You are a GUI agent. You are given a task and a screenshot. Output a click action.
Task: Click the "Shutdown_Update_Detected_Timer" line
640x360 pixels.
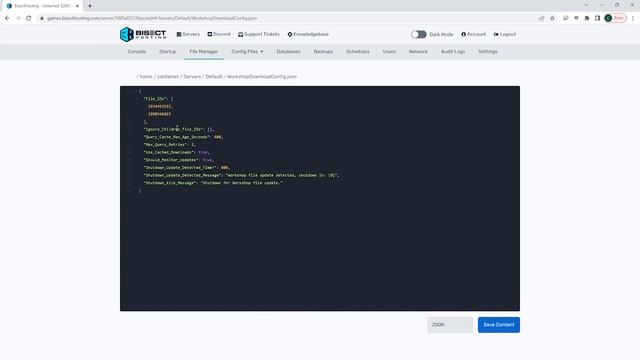187,168
